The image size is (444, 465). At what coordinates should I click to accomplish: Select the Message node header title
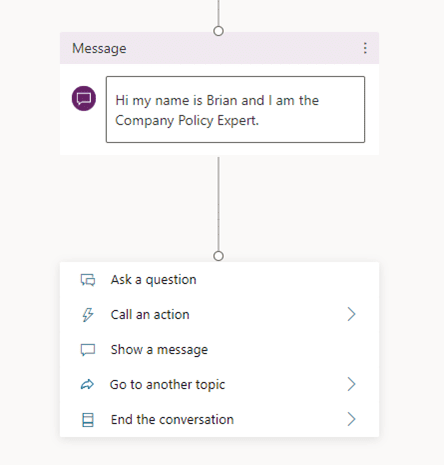tap(99, 48)
